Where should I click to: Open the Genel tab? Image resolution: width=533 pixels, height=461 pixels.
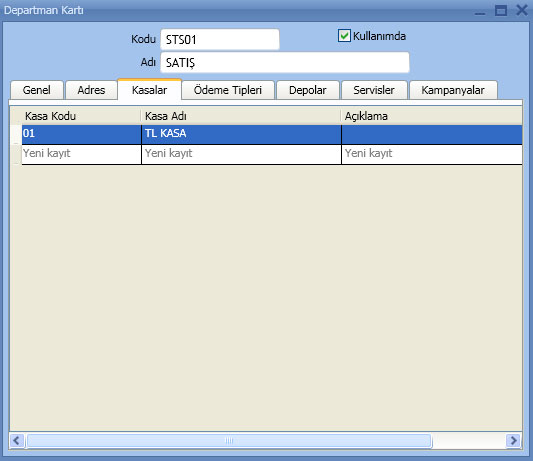pos(37,90)
